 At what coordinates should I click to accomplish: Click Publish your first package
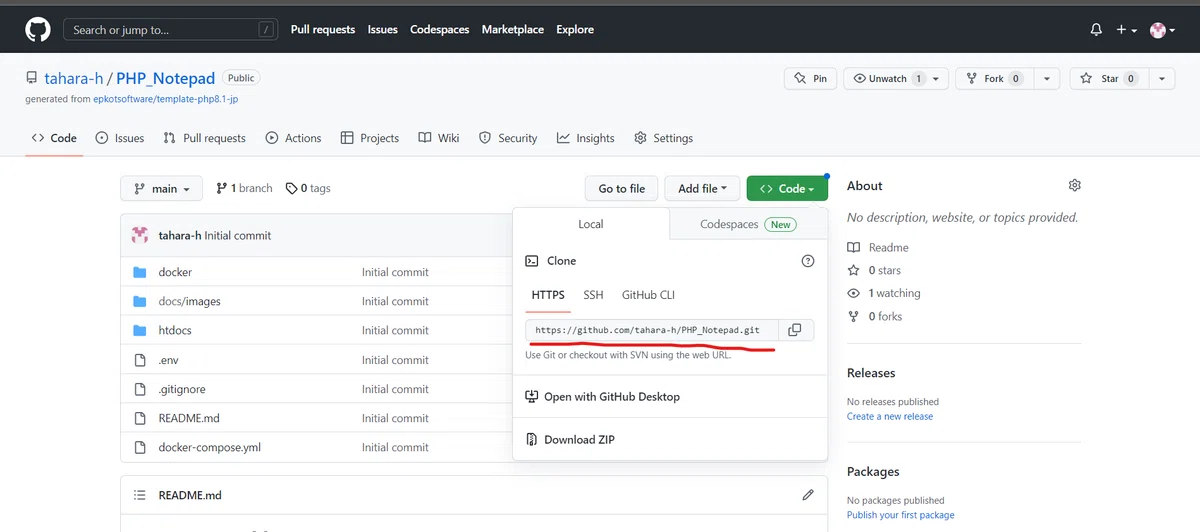click(900, 515)
